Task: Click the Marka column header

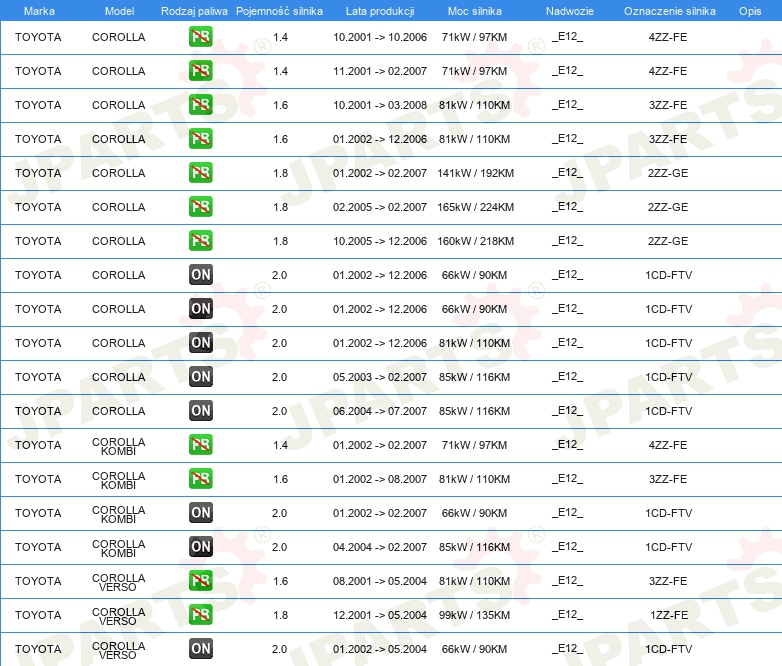Action: click(x=39, y=11)
